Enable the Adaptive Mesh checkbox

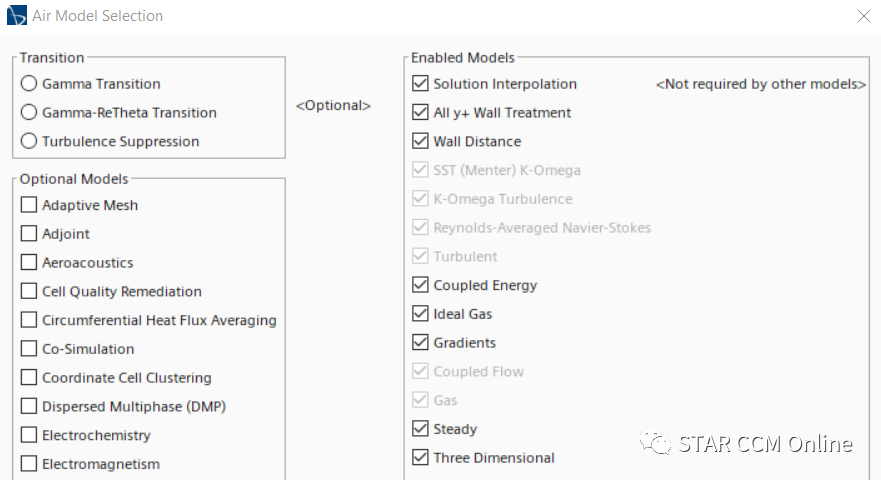[x=29, y=206]
